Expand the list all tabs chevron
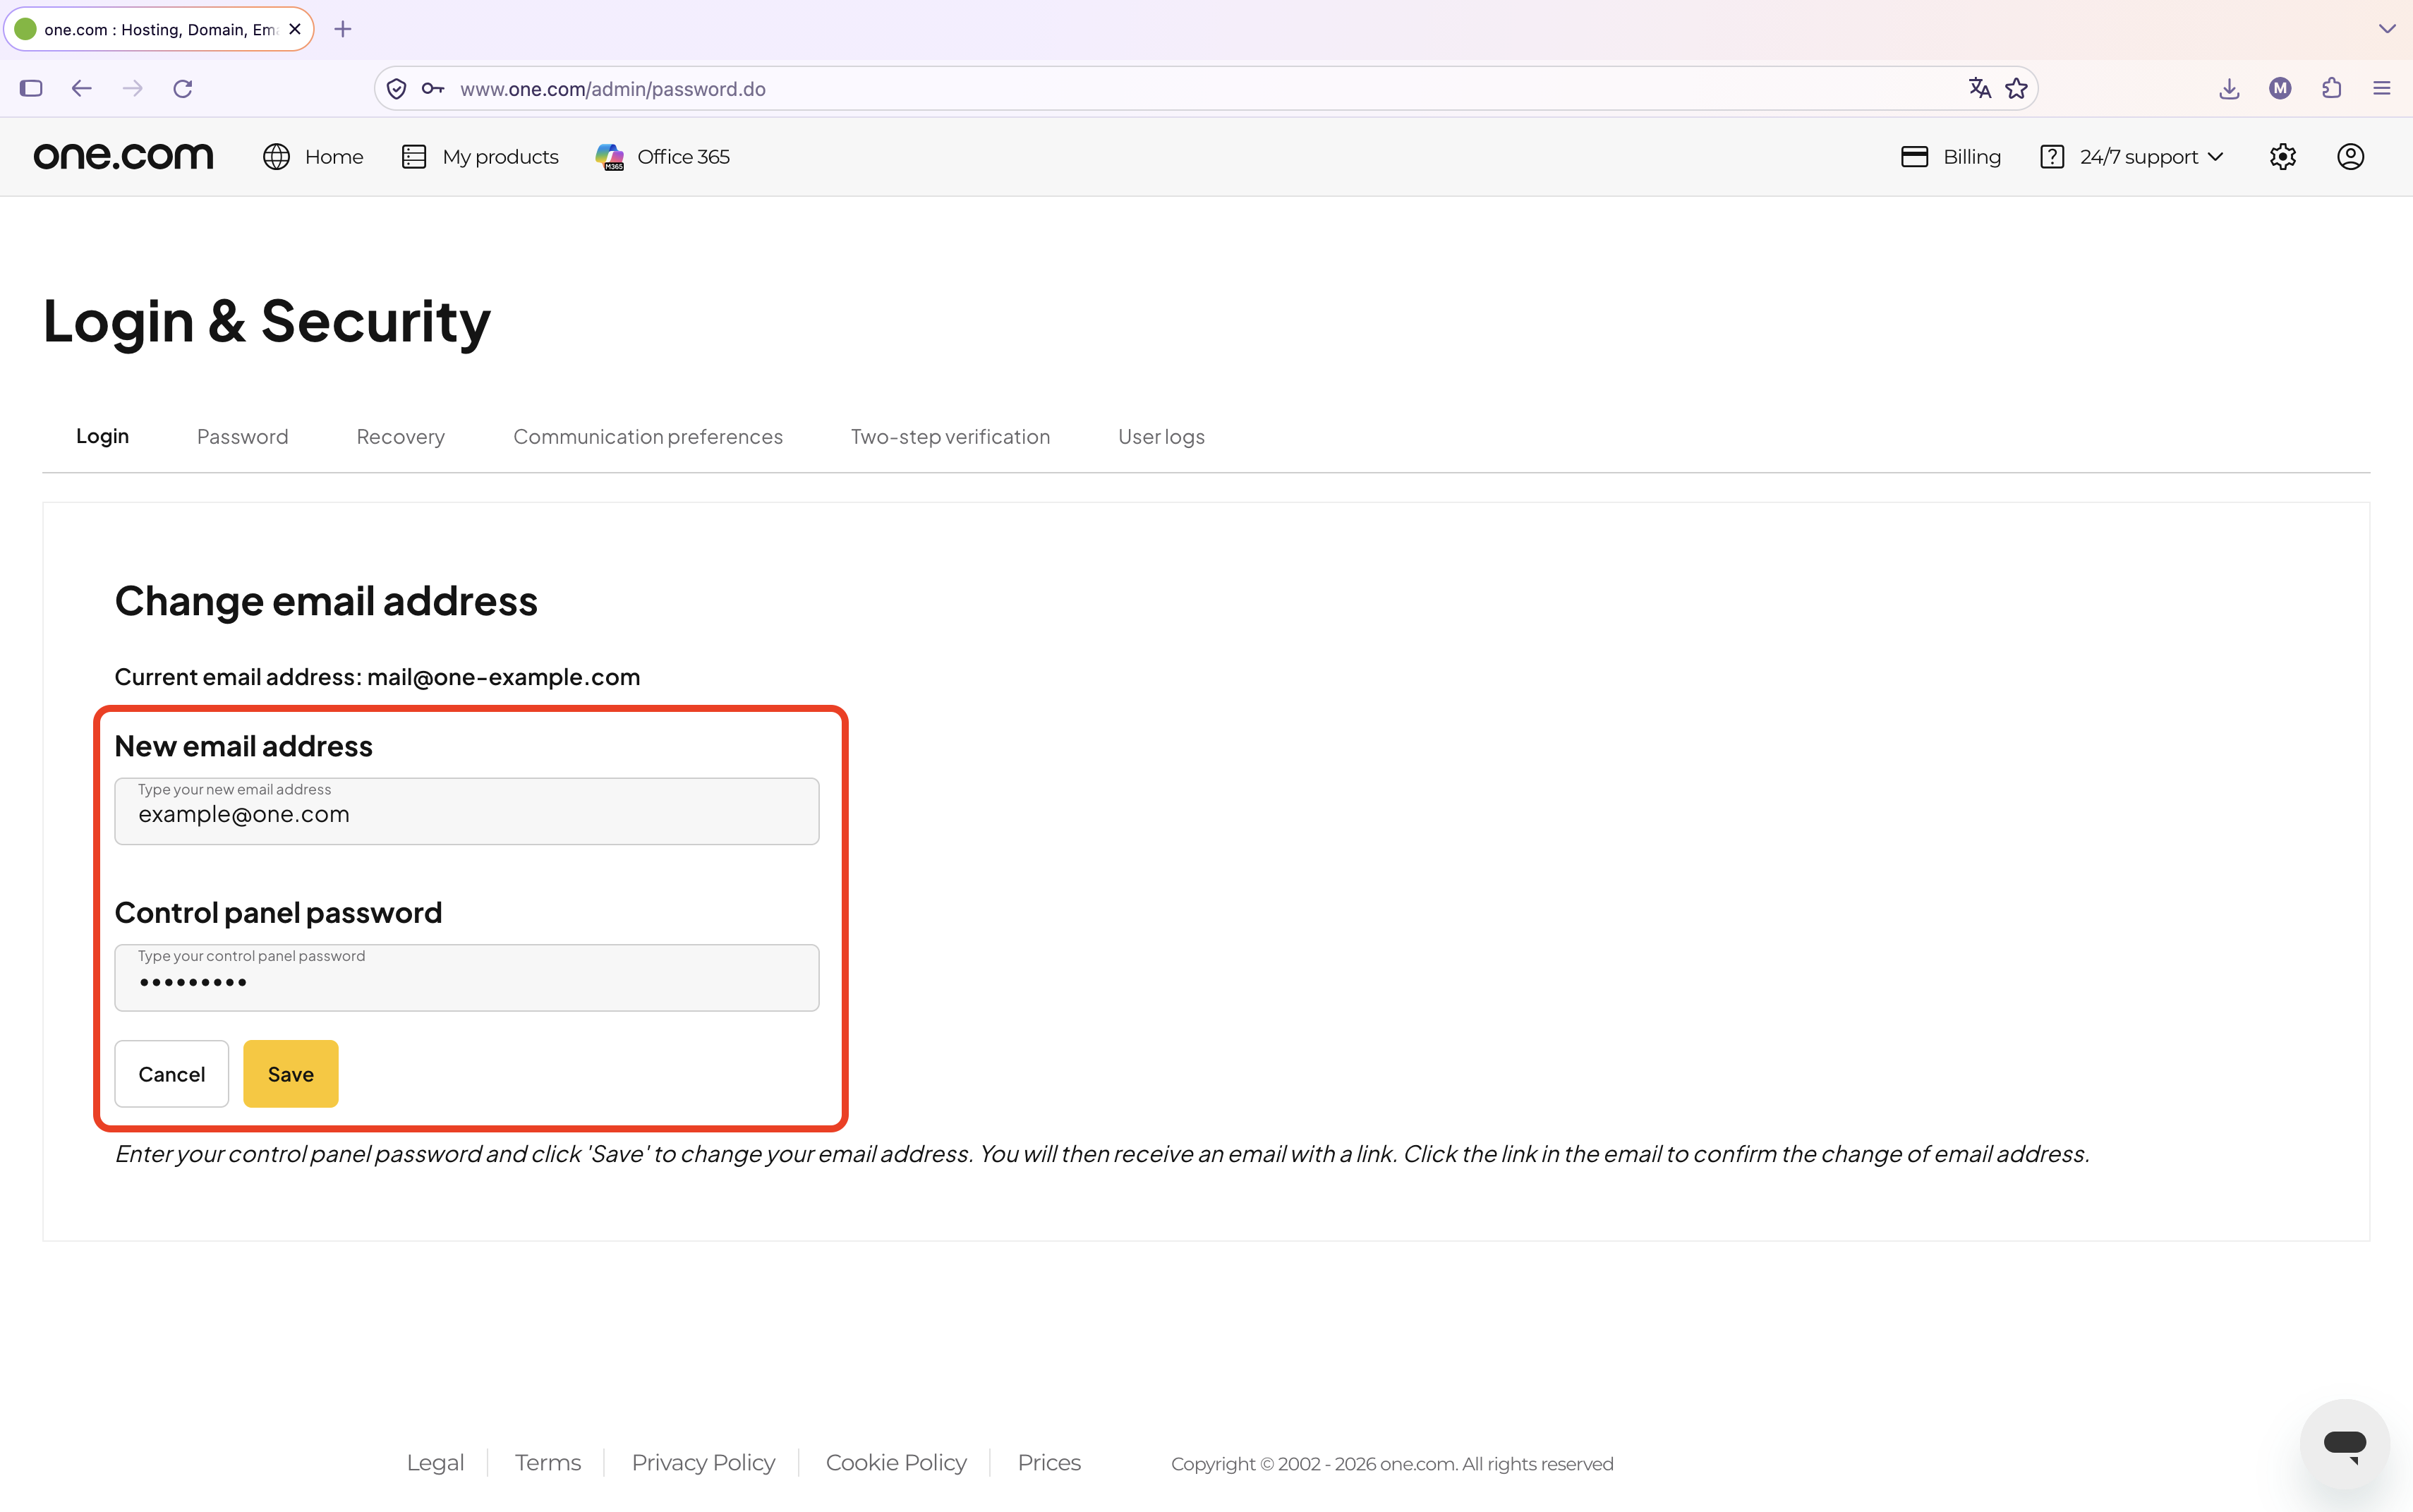 [2387, 29]
